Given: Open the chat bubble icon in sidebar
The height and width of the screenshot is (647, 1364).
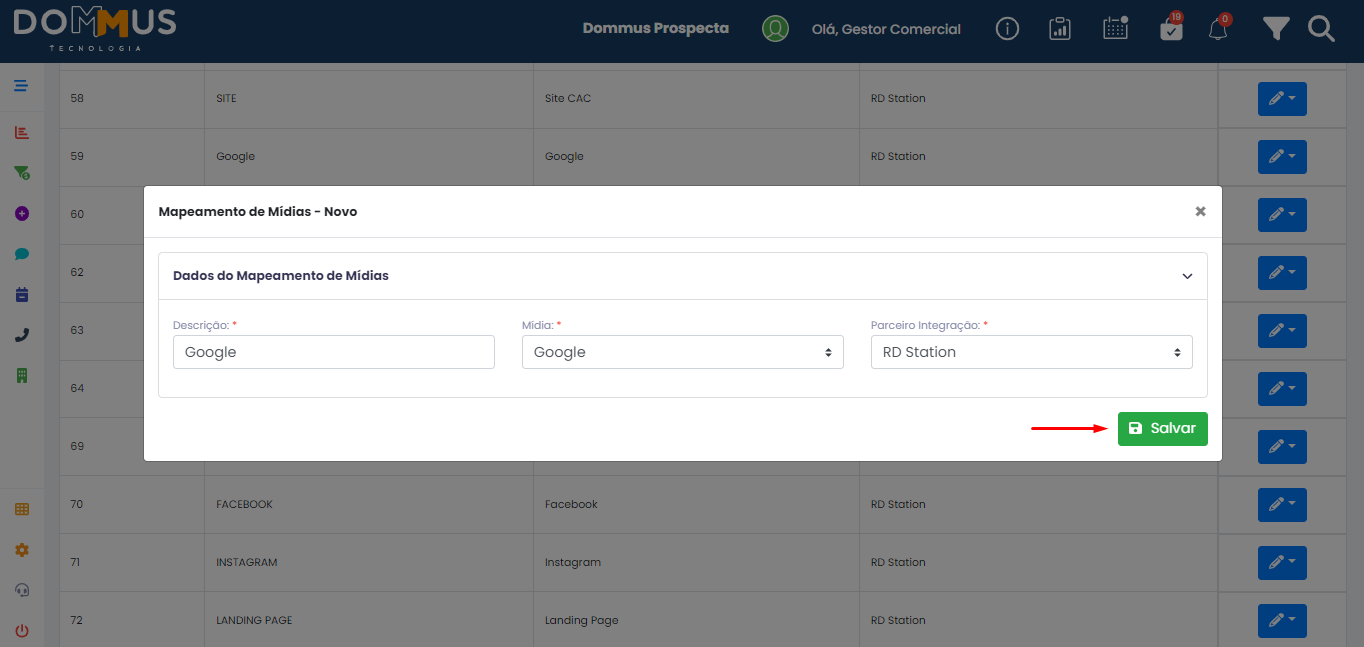Looking at the screenshot, I should pyautogui.click(x=22, y=254).
